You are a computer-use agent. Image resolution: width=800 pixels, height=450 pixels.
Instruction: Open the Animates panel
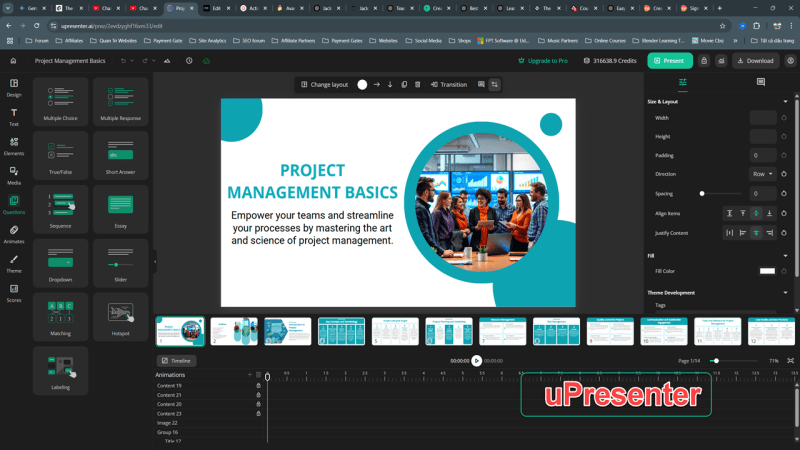pyautogui.click(x=14, y=233)
